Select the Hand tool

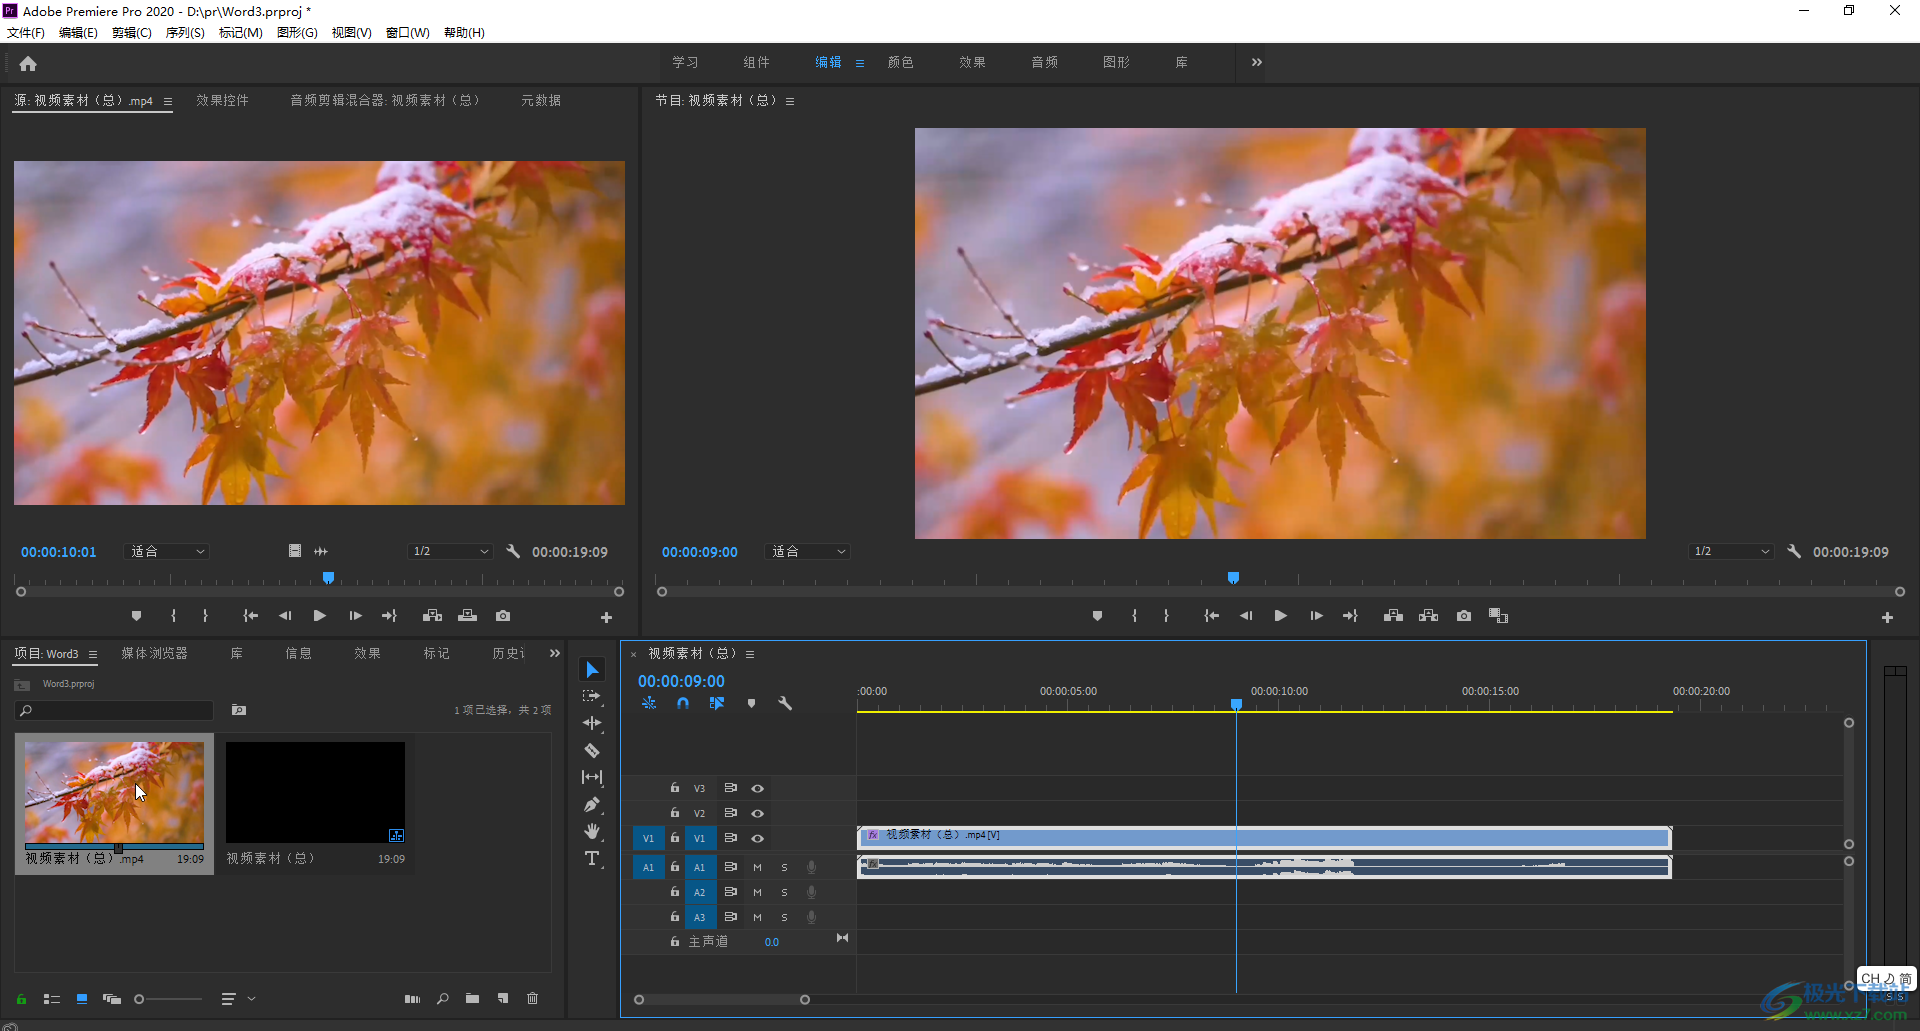click(592, 831)
